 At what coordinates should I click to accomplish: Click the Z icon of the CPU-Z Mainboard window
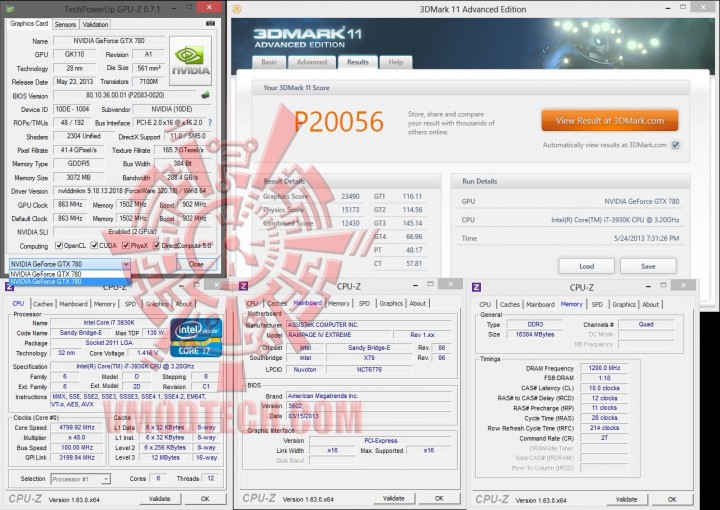tap(243, 286)
